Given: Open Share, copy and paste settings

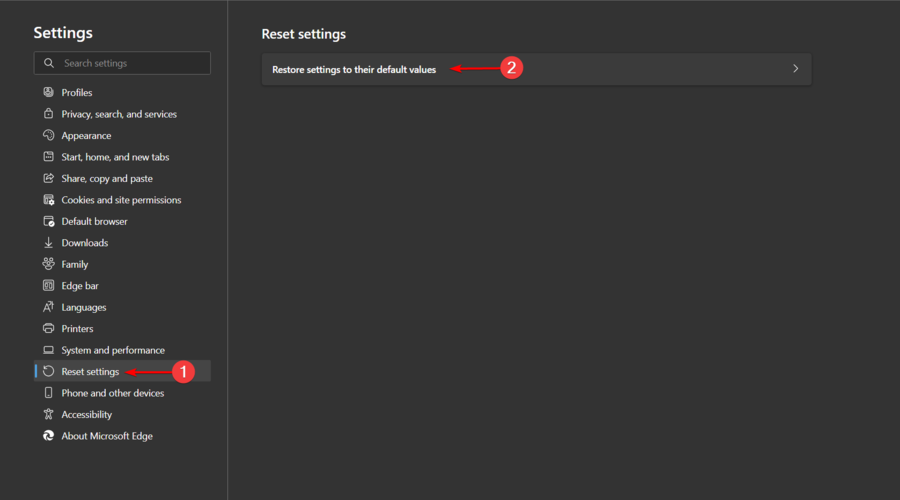Looking at the screenshot, I should click(107, 179).
